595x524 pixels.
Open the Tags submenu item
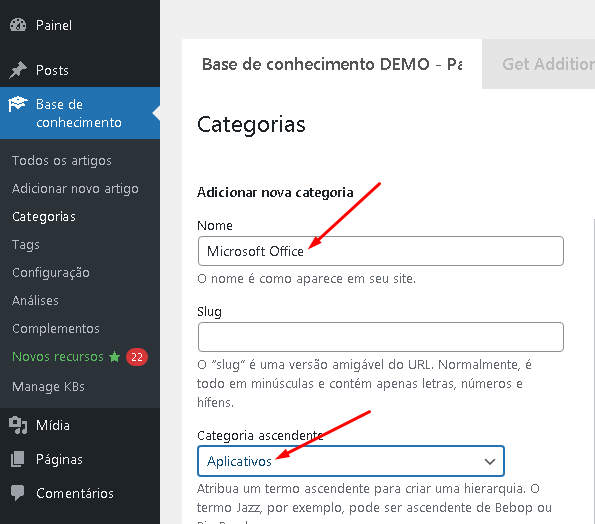(x=26, y=245)
